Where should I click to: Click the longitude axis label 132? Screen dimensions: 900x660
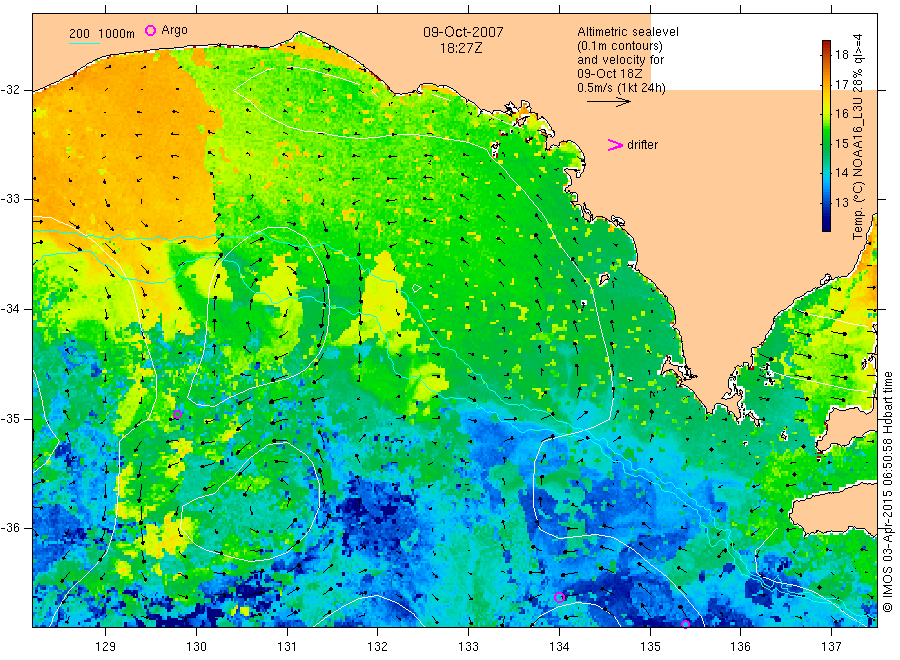[x=378, y=647]
